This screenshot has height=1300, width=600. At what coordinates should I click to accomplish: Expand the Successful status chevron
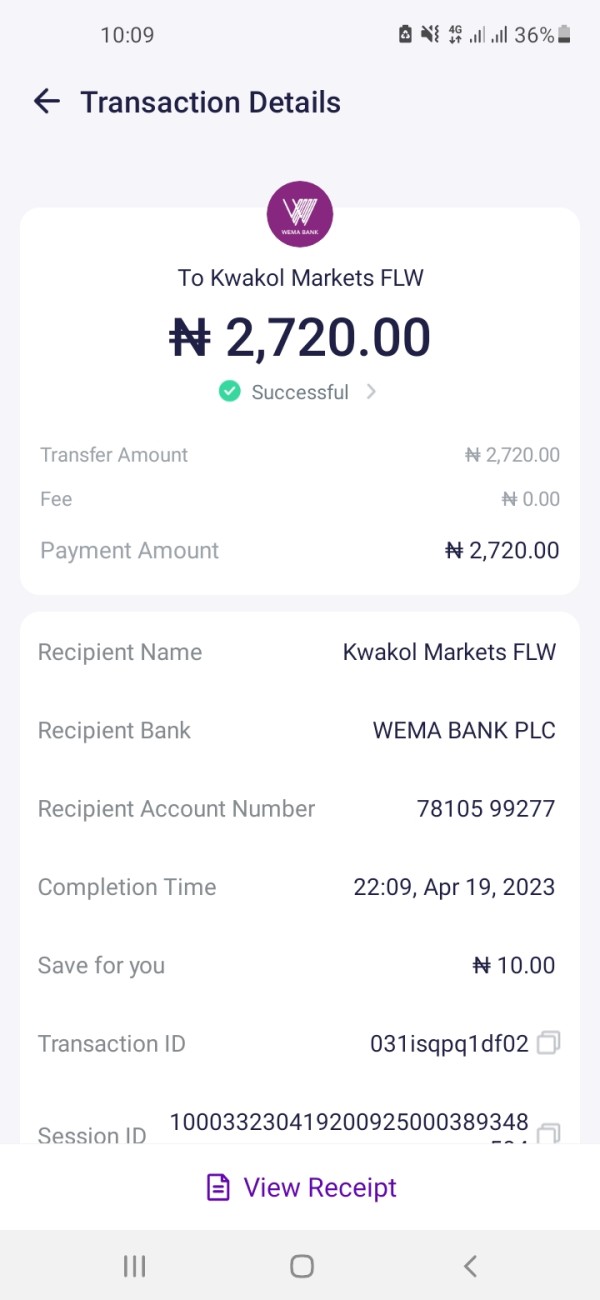pos(371,392)
